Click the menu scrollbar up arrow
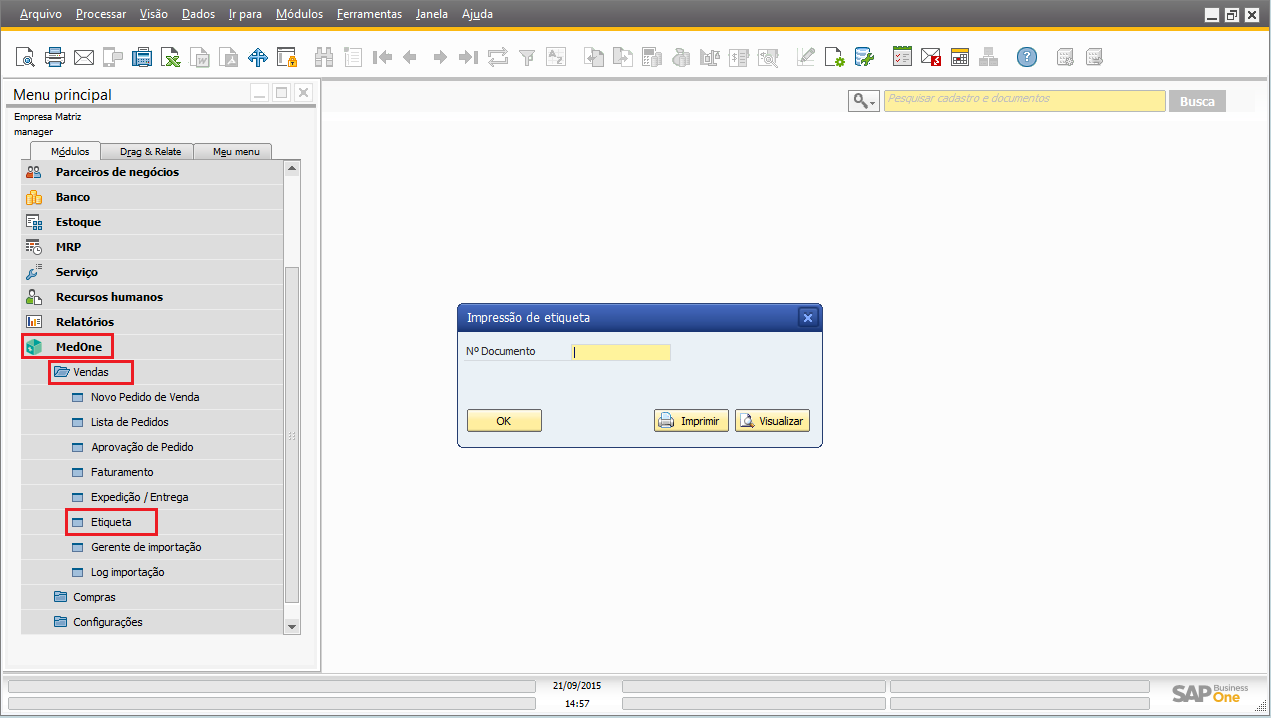1271x718 pixels. tap(292, 169)
